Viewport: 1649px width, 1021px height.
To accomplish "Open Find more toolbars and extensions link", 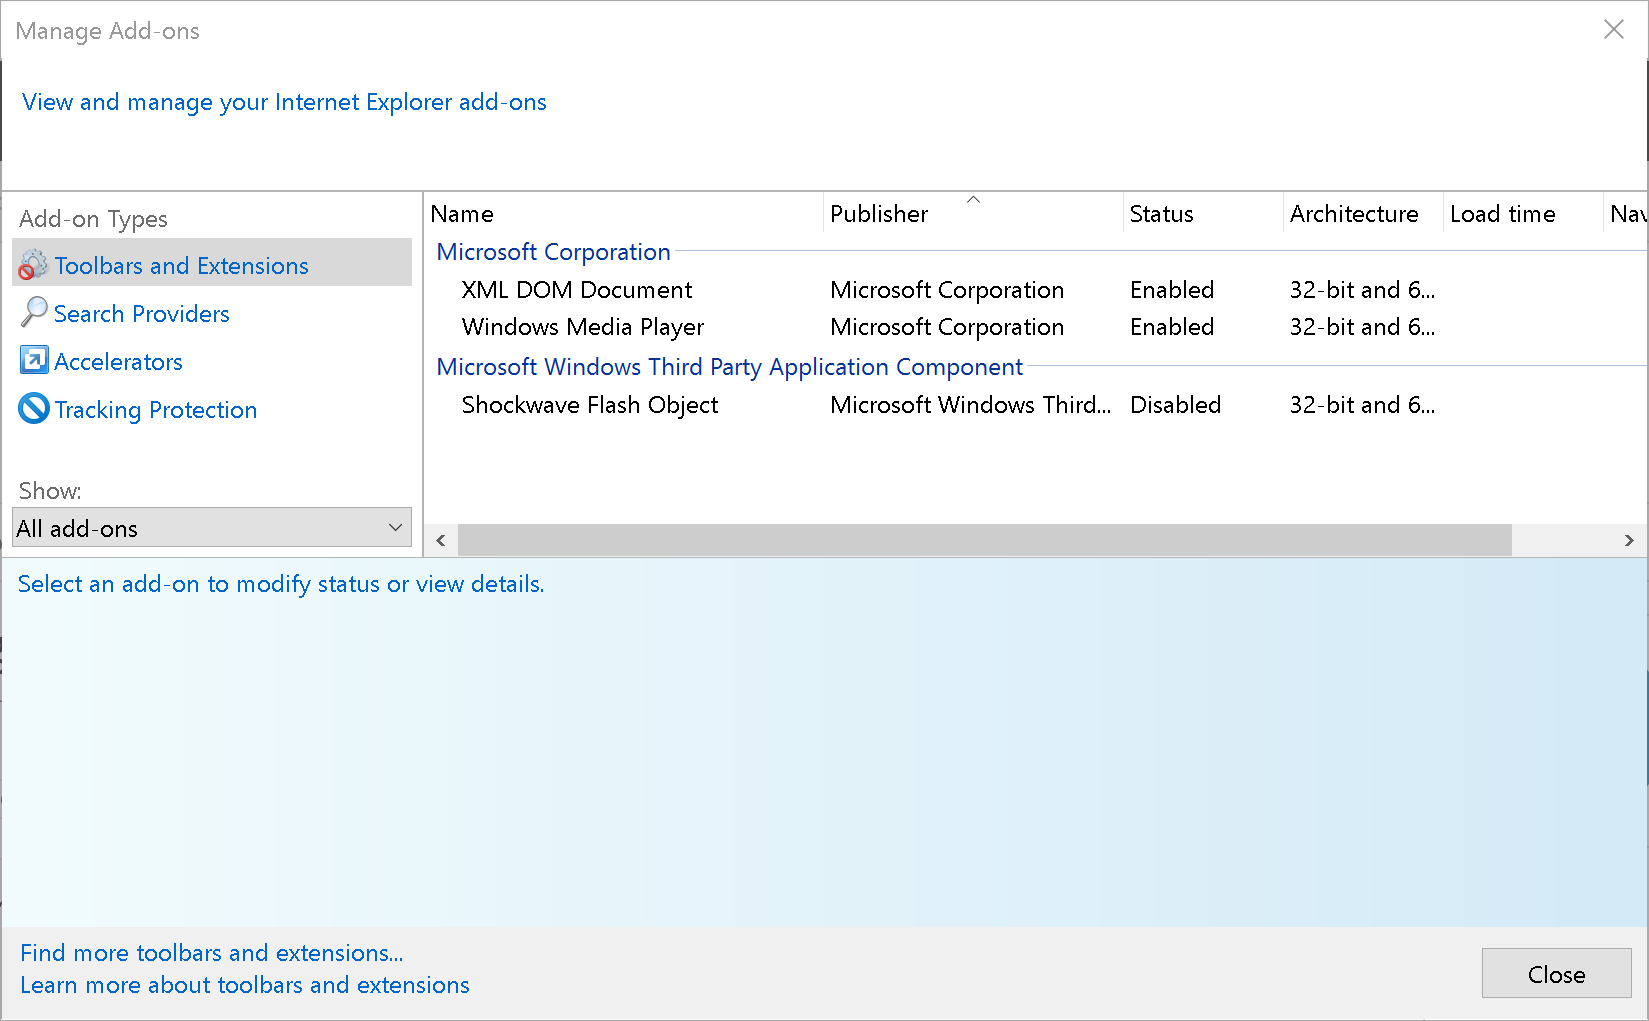I will point(212,953).
